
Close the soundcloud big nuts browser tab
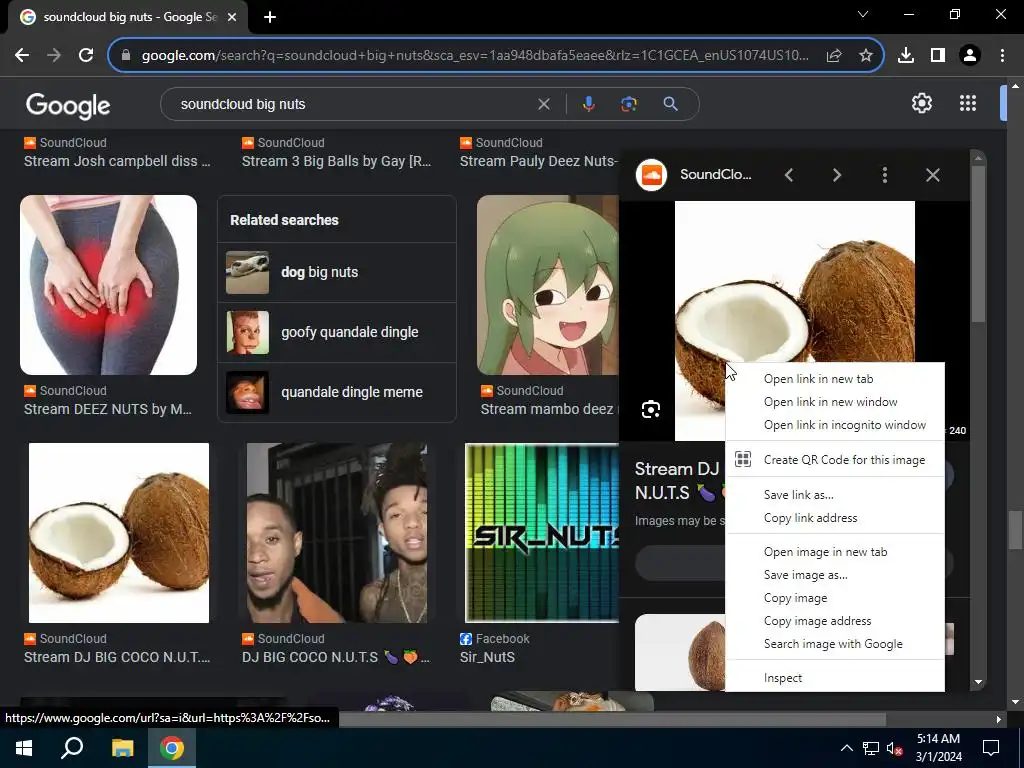(232, 17)
